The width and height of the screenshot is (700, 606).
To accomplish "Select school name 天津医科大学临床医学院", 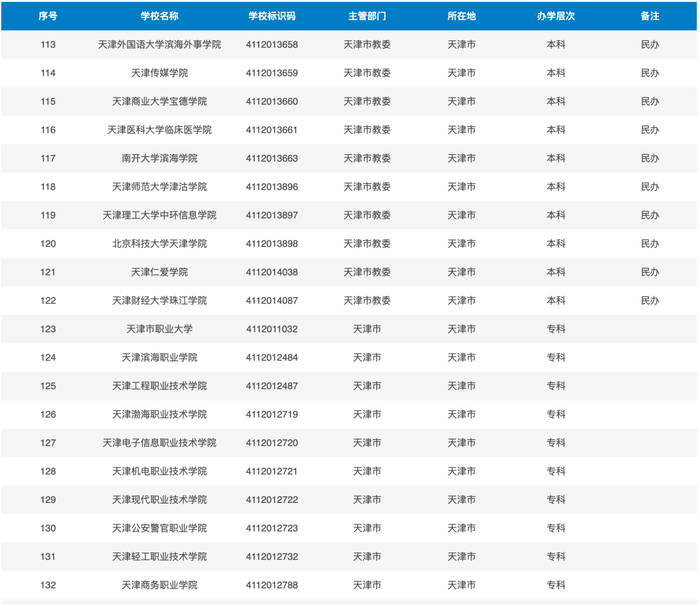I will coord(159,130).
